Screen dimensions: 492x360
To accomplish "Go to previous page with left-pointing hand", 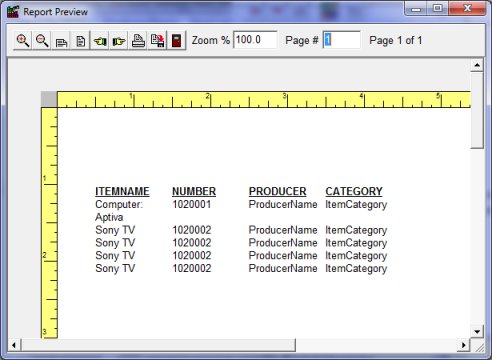I will pyautogui.click(x=100, y=41).
